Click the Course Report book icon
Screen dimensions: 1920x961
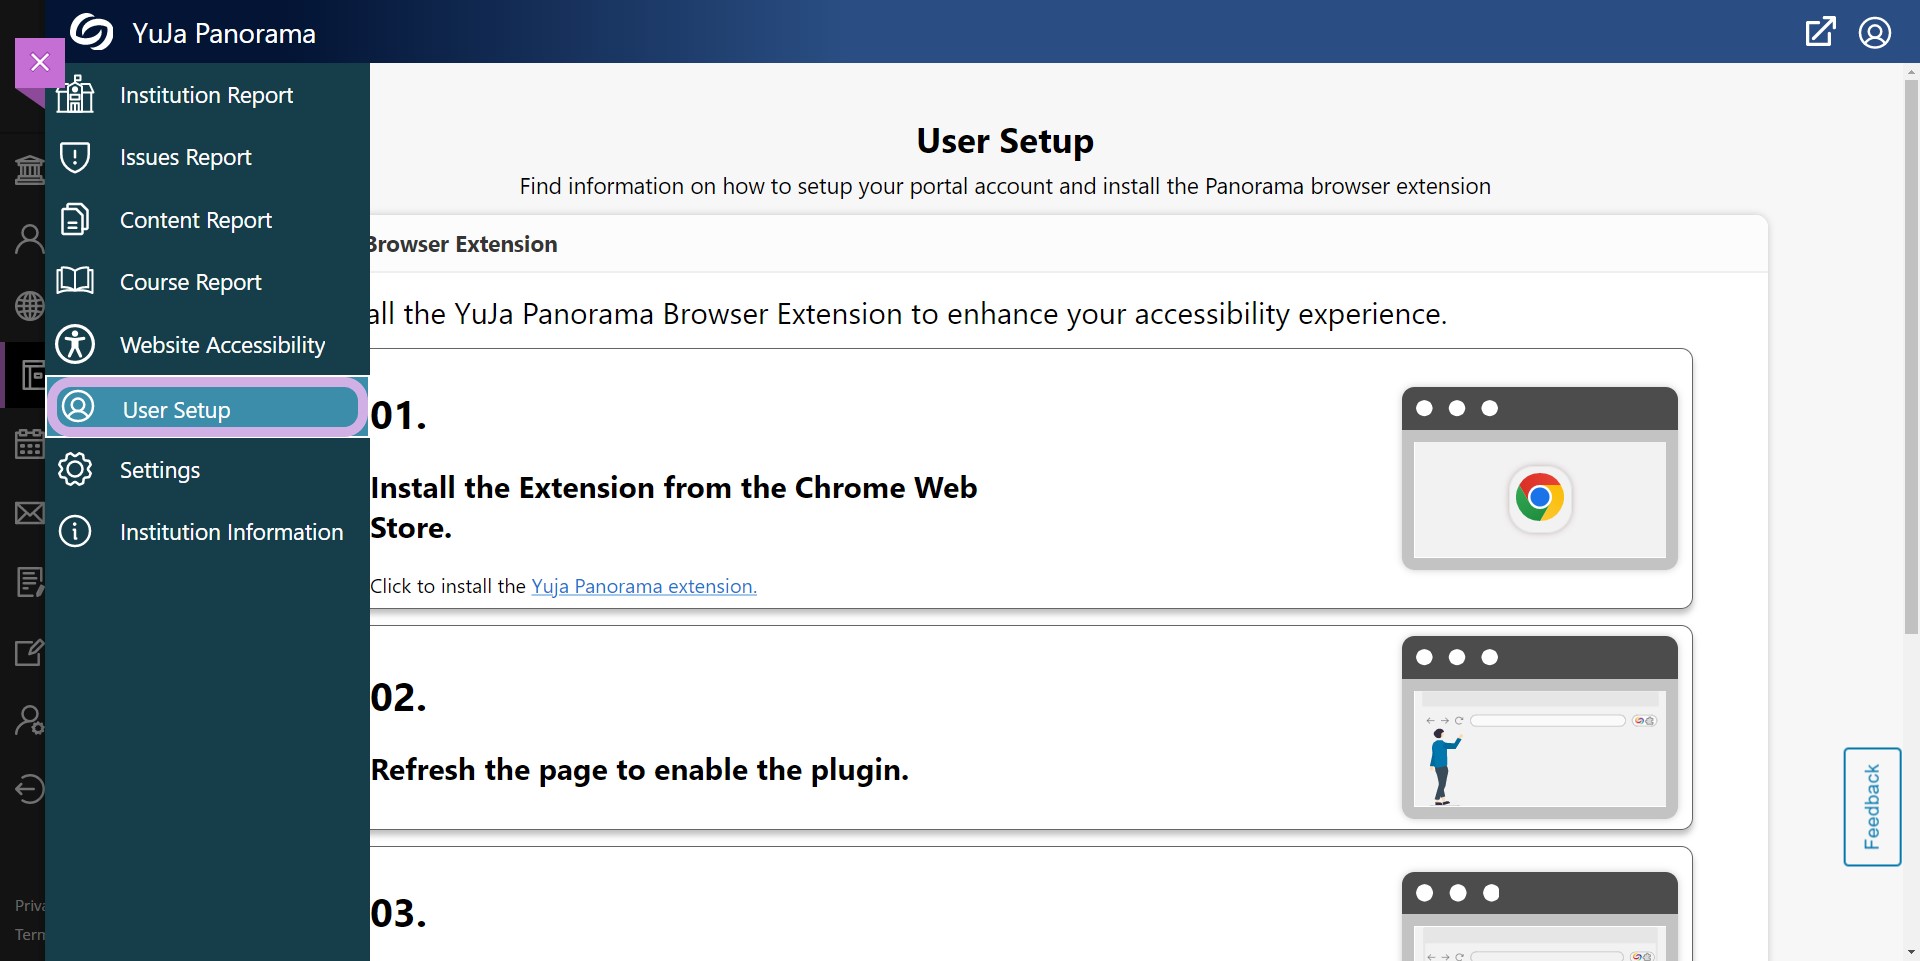[75, 281]
